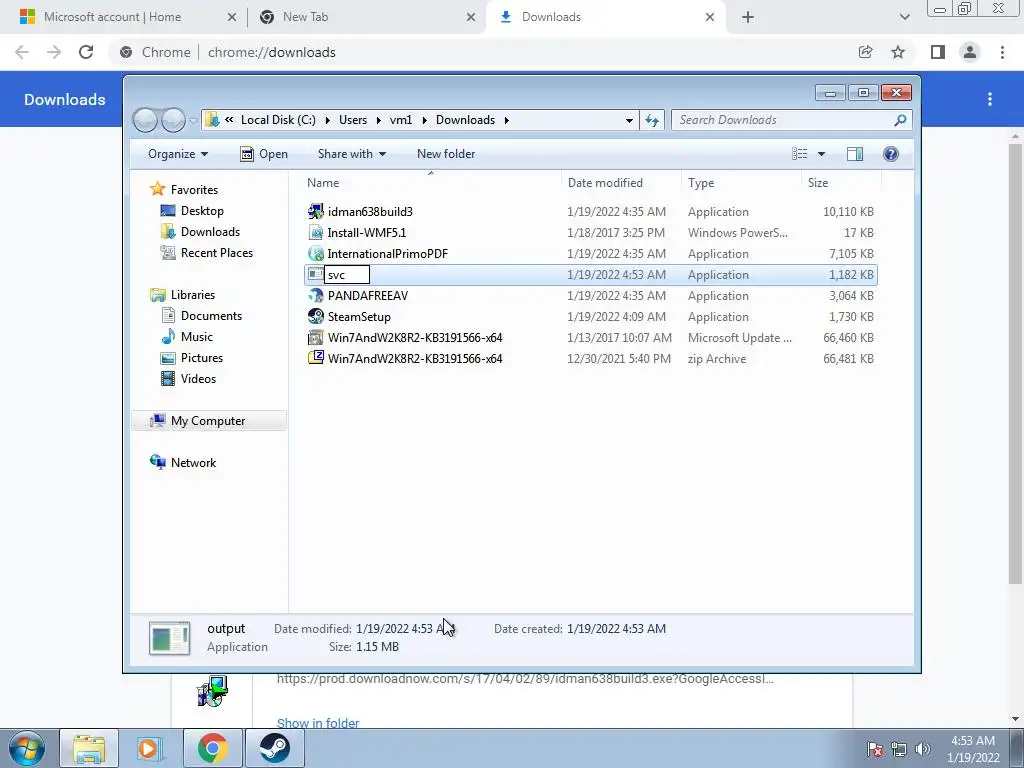
Task: Switch to the New Tab tab
Action: click(x=305, y=17)
